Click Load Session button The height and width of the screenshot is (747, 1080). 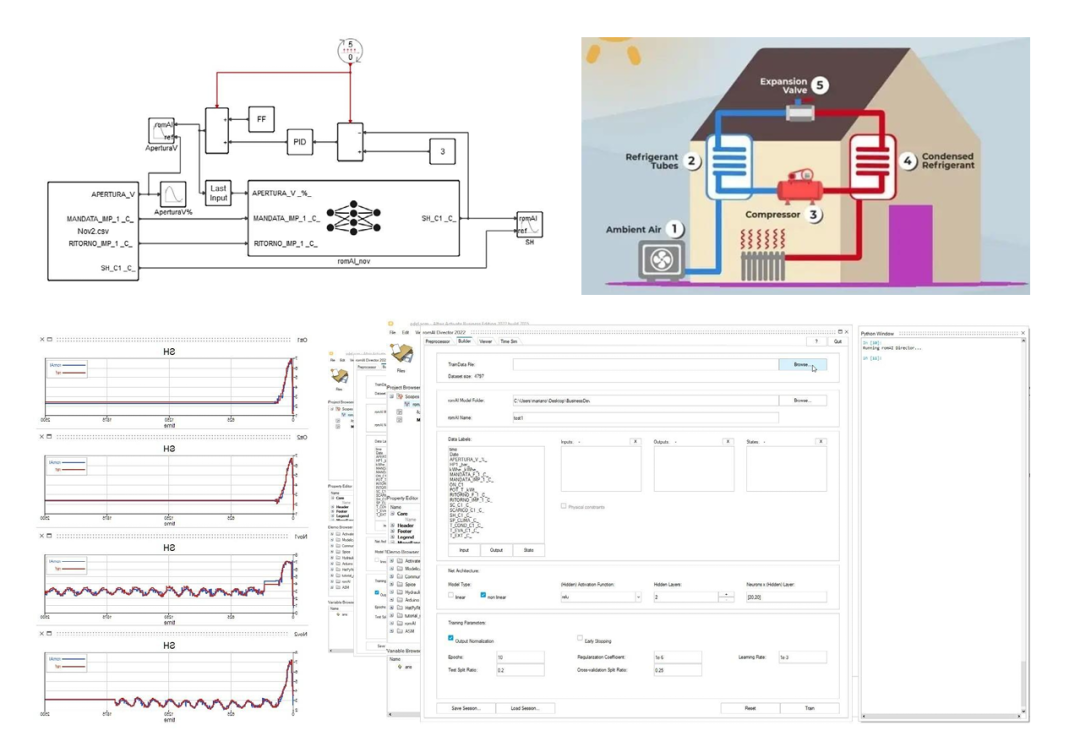tap(524, 708)
